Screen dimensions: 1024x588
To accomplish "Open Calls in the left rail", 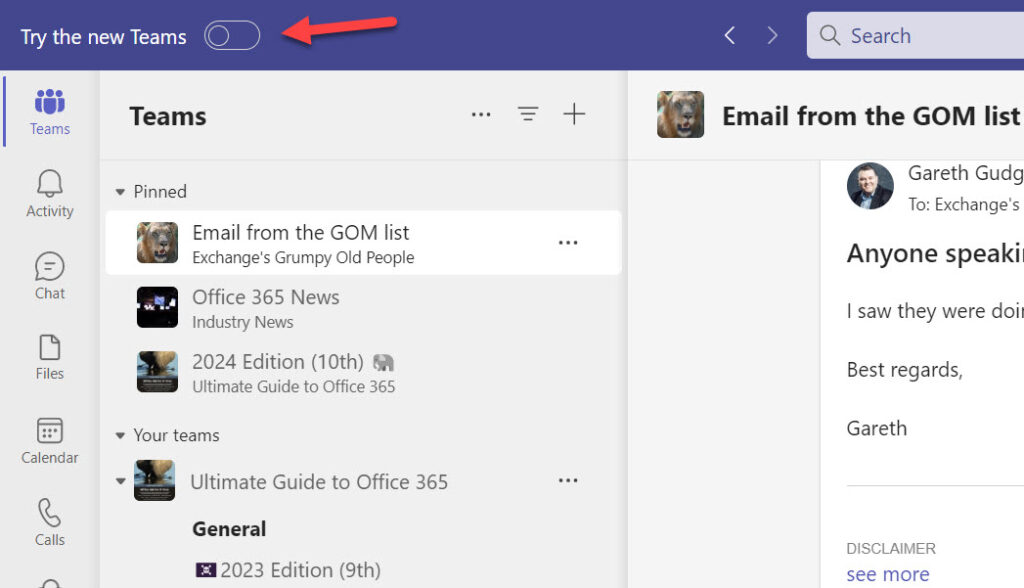I will tap(50, 523).
